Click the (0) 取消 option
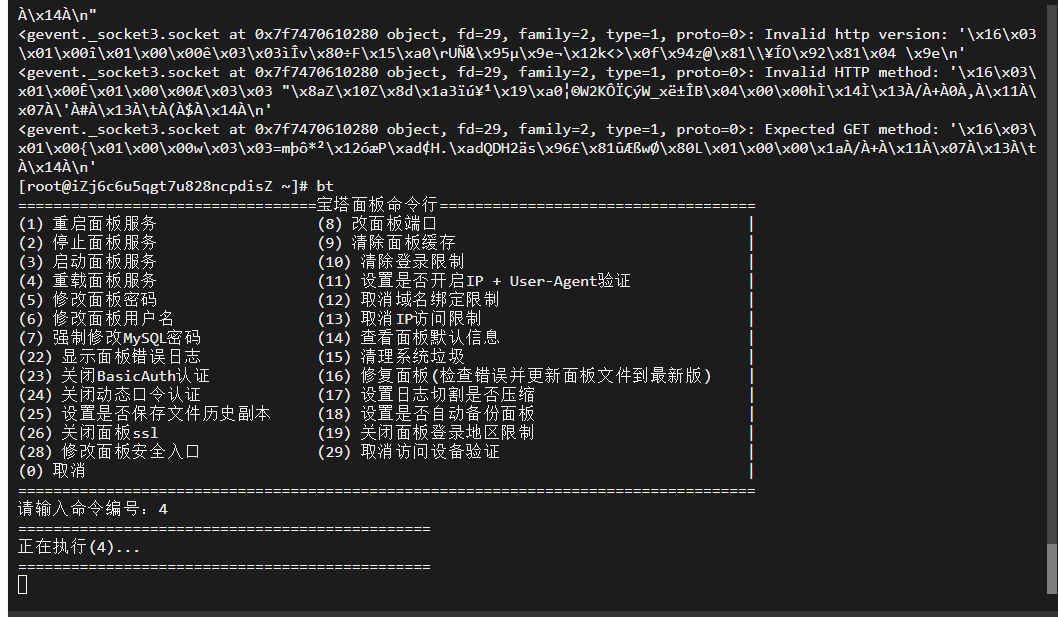 point(52,471)
